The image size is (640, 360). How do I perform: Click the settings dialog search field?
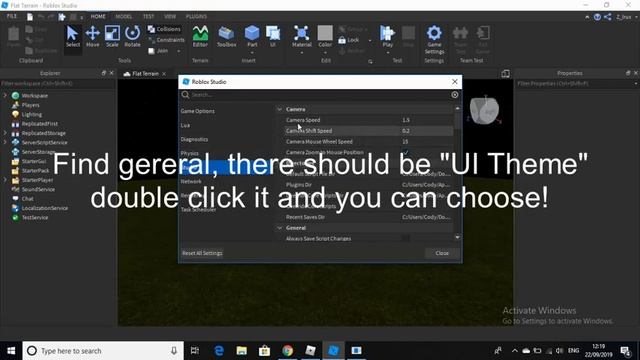coord(320,95)
